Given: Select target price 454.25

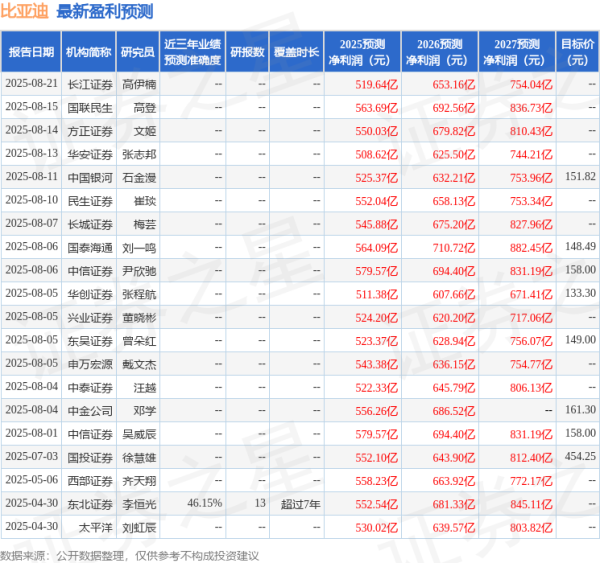Looking at the screenshot, I should coord(580,457).
